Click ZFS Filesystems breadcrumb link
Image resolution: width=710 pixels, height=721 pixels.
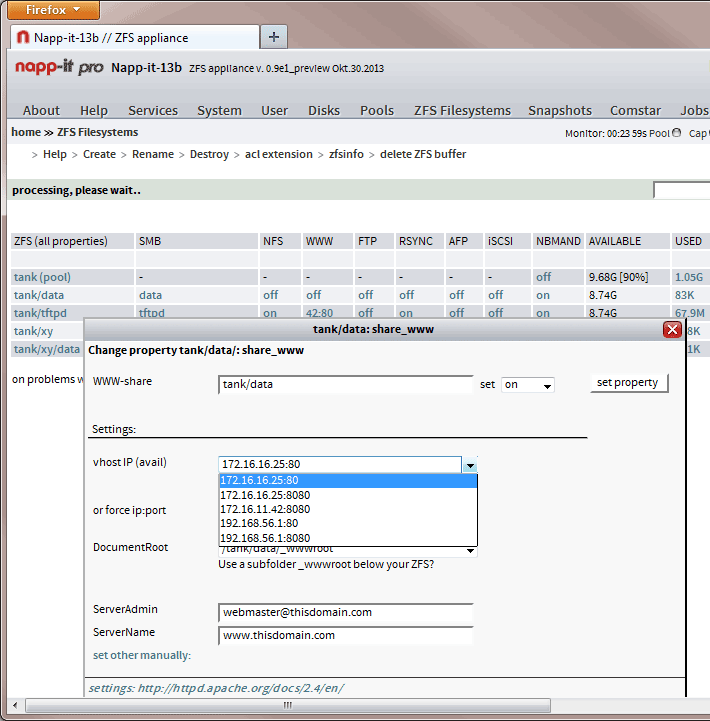[97, 132]
